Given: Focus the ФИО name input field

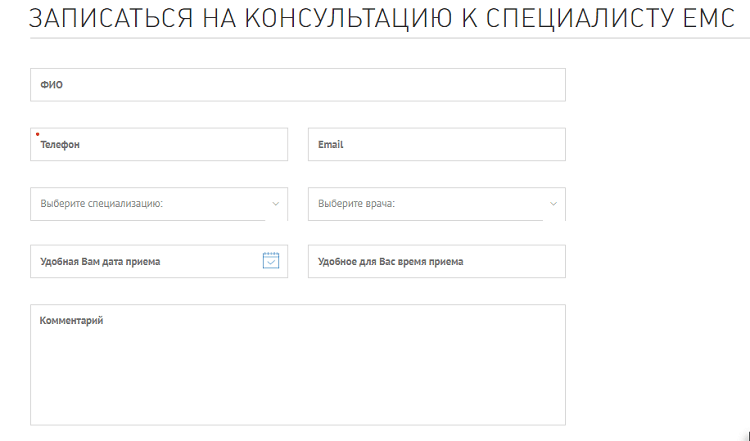Looking at the screenshot, I should click(x=298, y=85).
